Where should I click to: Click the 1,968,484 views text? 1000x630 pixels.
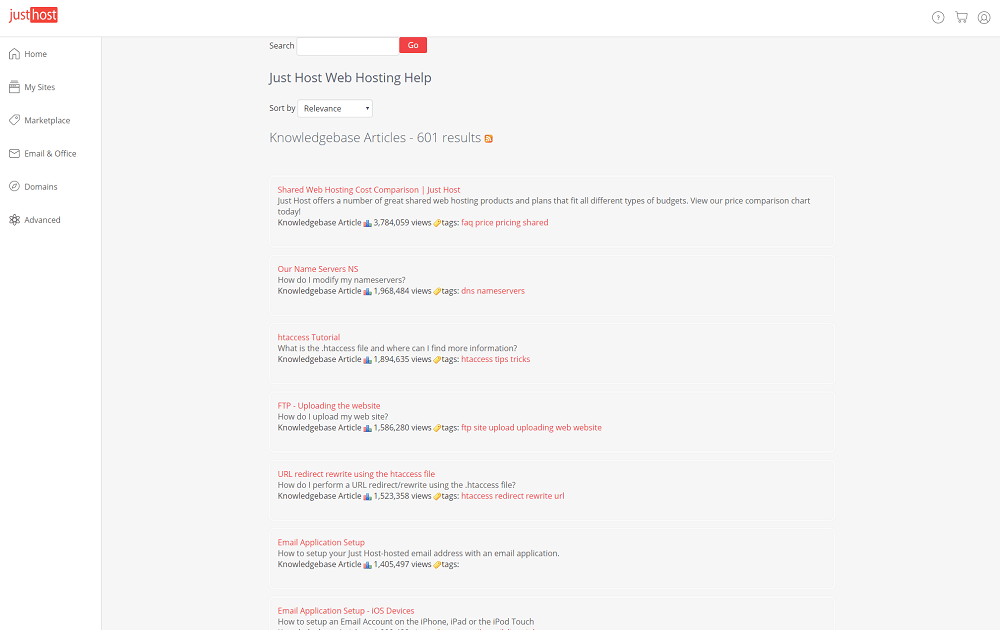click(x=402, y=291)
